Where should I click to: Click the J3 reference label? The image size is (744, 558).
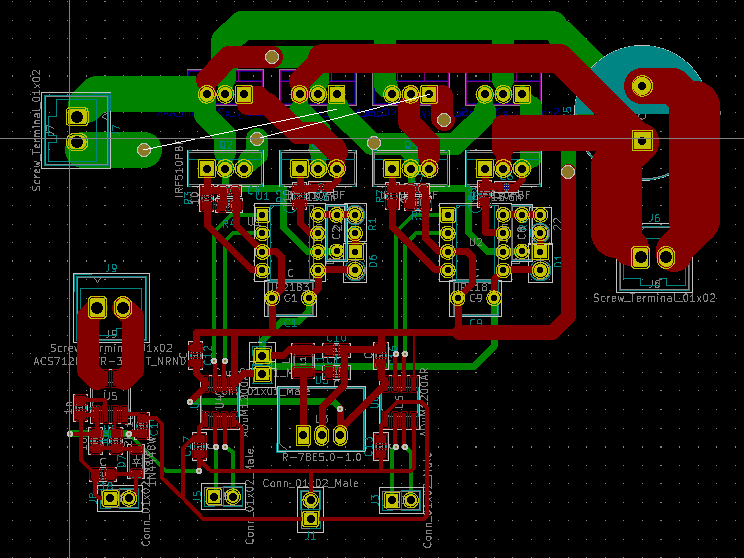375,500
